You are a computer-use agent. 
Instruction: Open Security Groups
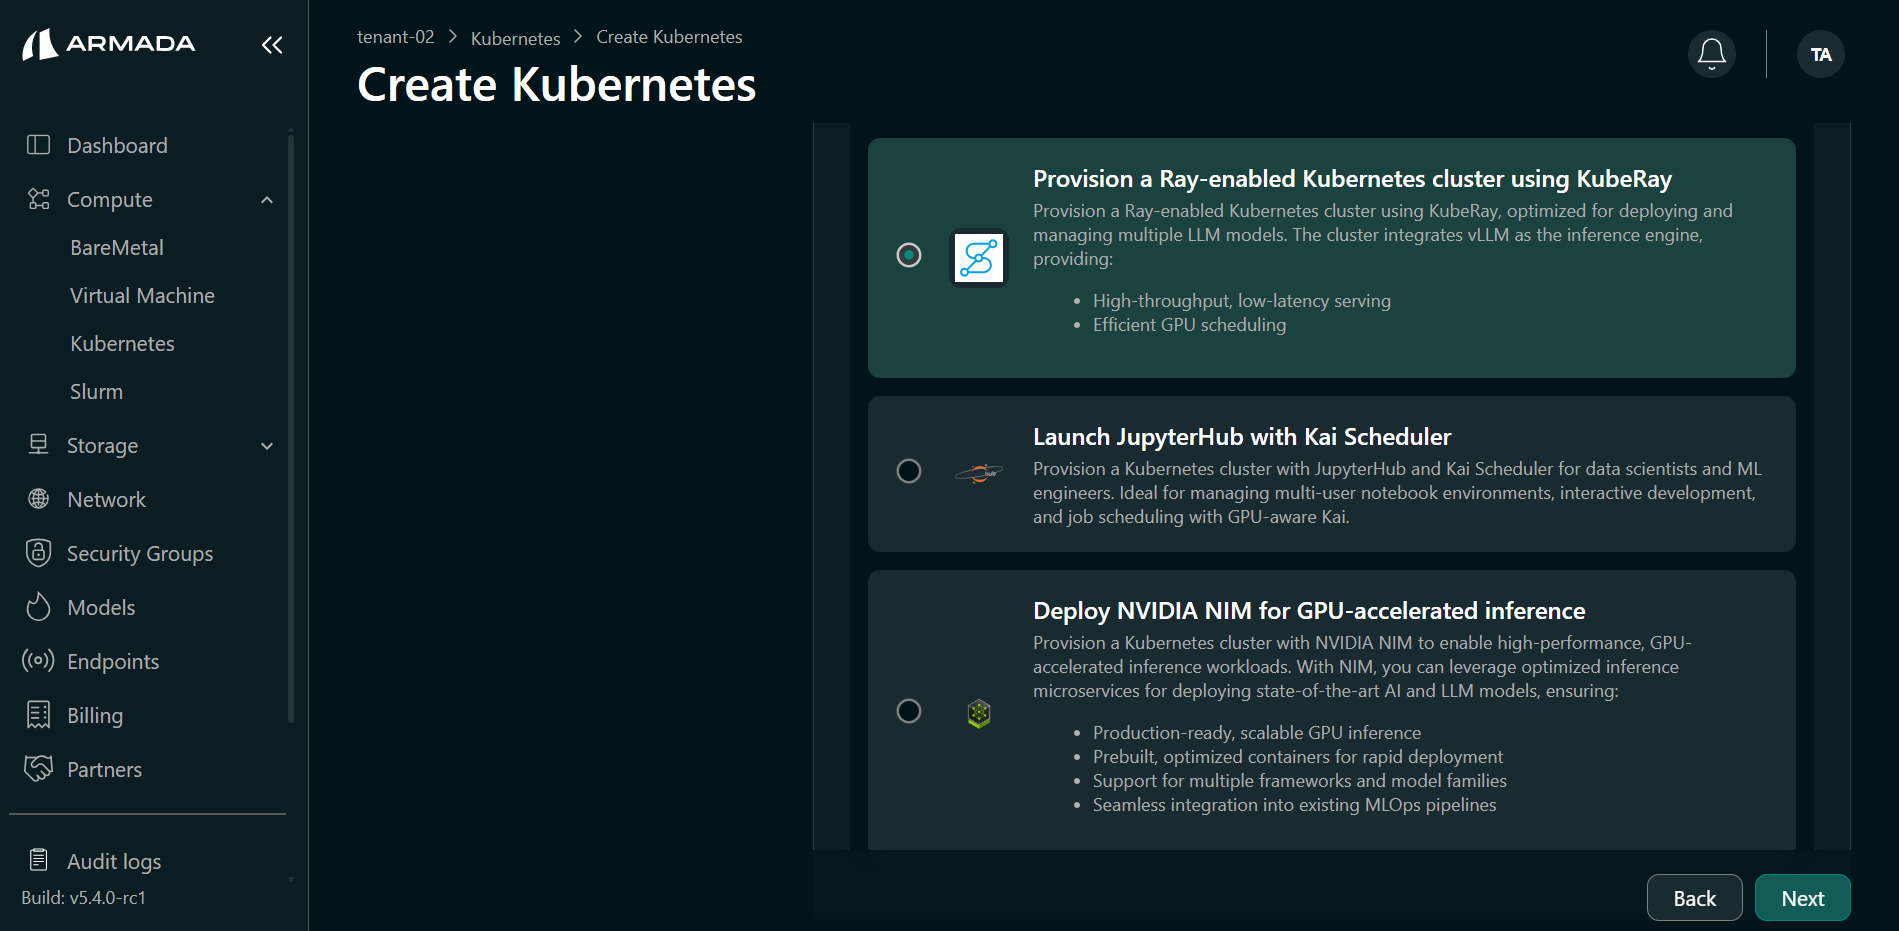tap(140, 554)
